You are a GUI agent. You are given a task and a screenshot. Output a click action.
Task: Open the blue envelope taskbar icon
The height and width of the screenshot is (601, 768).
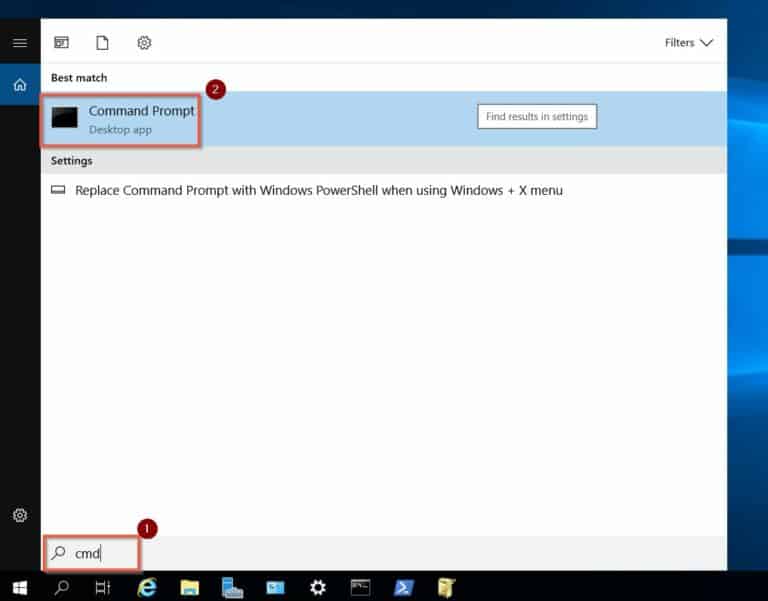point(275,587)
